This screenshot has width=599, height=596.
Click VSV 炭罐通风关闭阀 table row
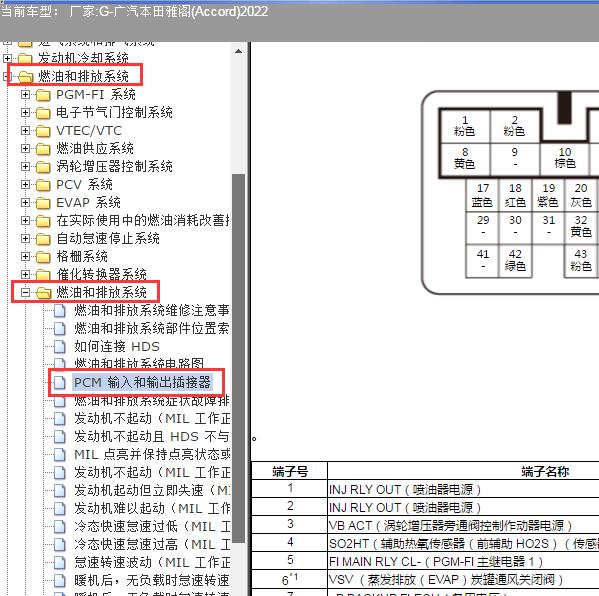point(425,579)
